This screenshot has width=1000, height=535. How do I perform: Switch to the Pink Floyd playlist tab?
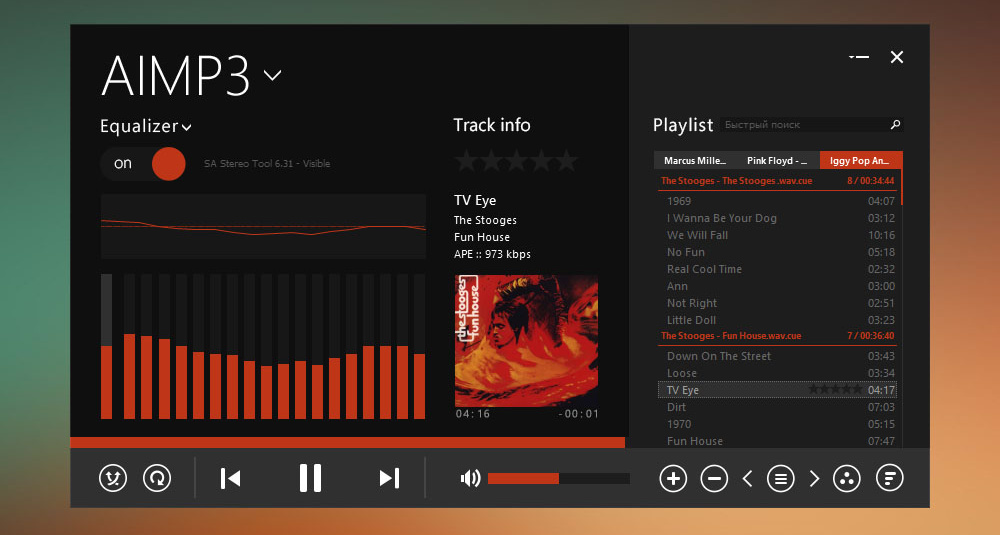click(778, 160)
